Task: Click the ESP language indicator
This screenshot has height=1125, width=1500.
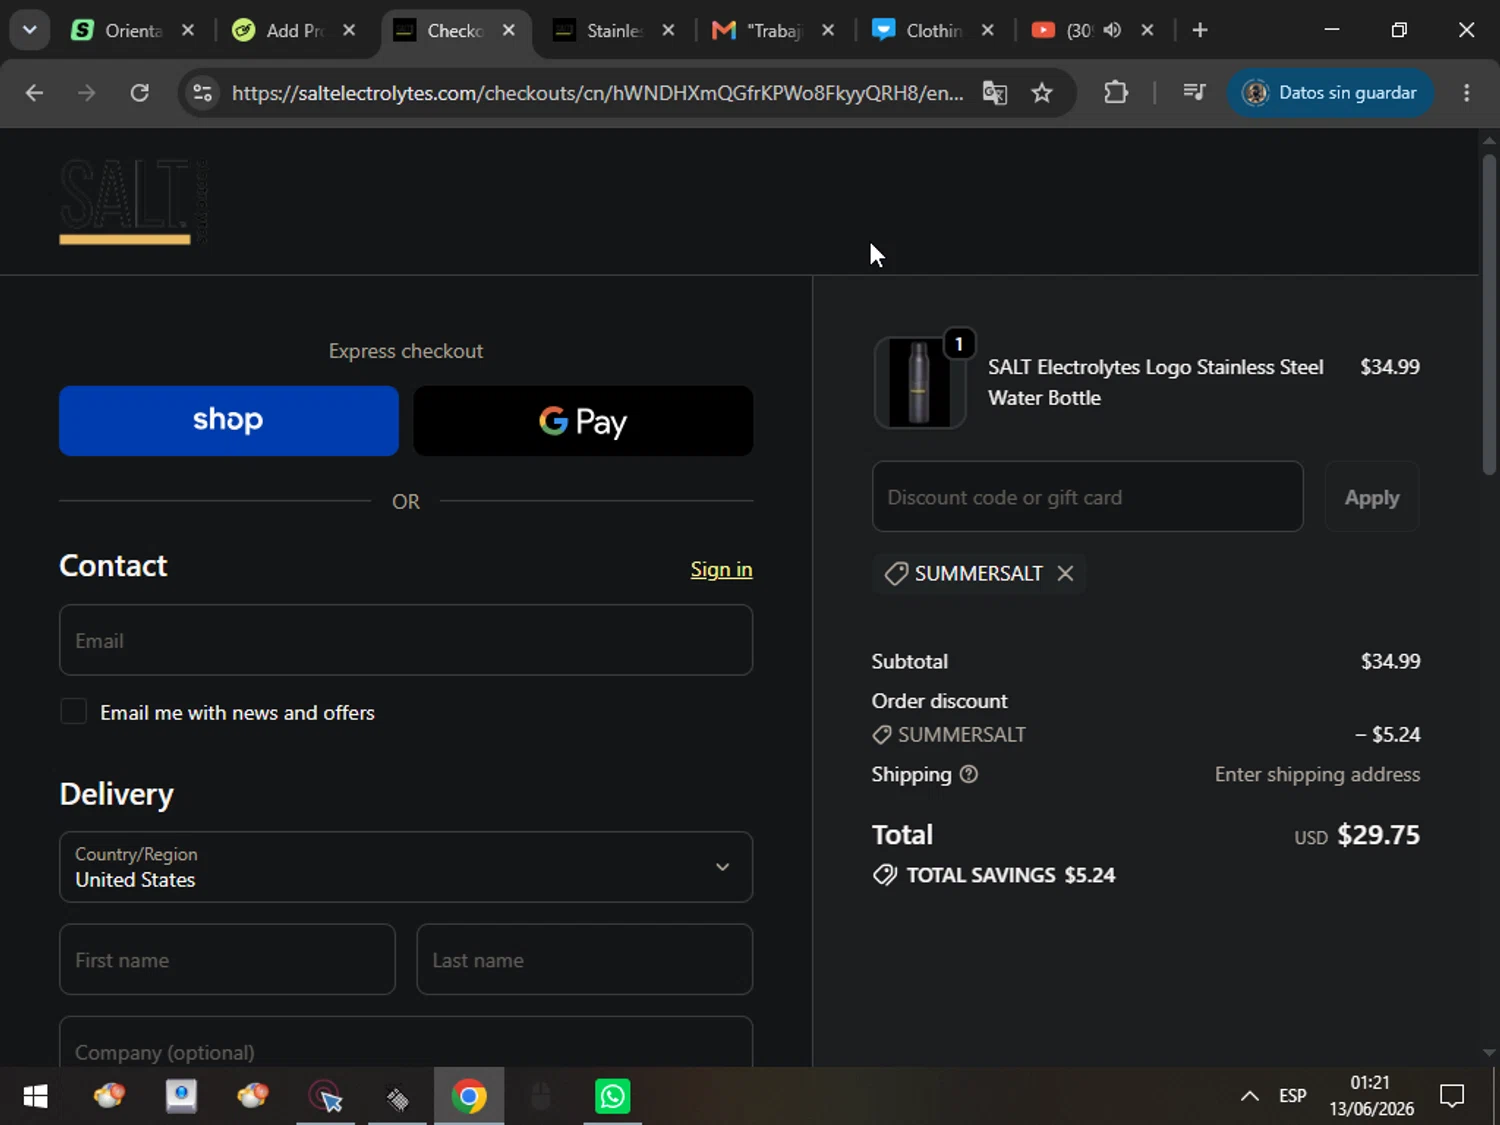Action: coord(1292,1096)
